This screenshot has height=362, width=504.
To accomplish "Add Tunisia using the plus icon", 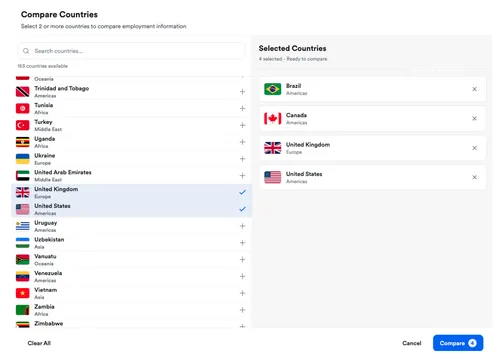I will pyautogui.click(x=242, y=108).
